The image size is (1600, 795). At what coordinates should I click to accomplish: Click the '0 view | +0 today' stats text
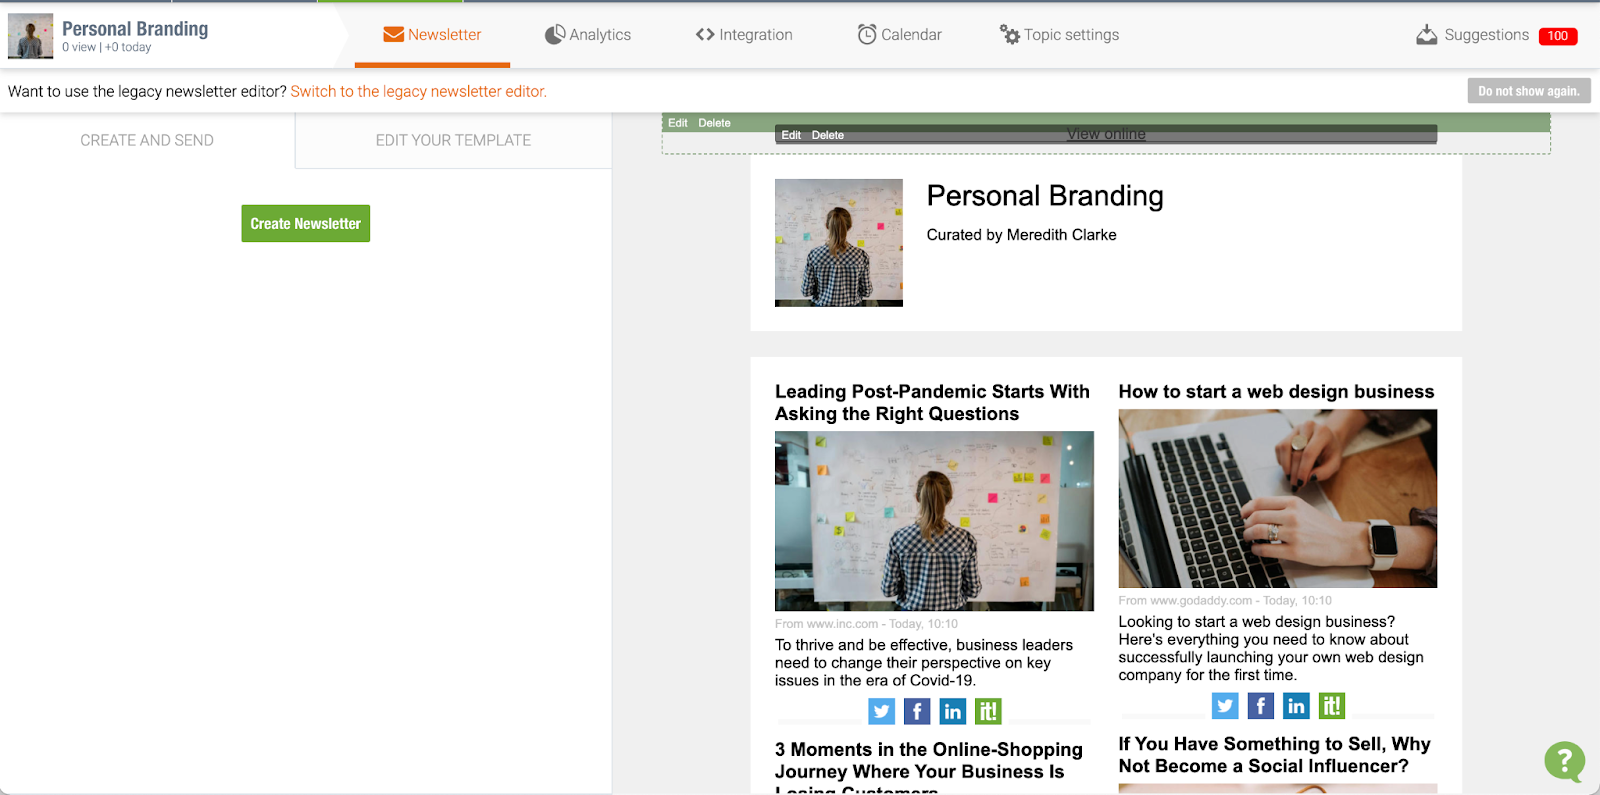[x=107, y=47]
